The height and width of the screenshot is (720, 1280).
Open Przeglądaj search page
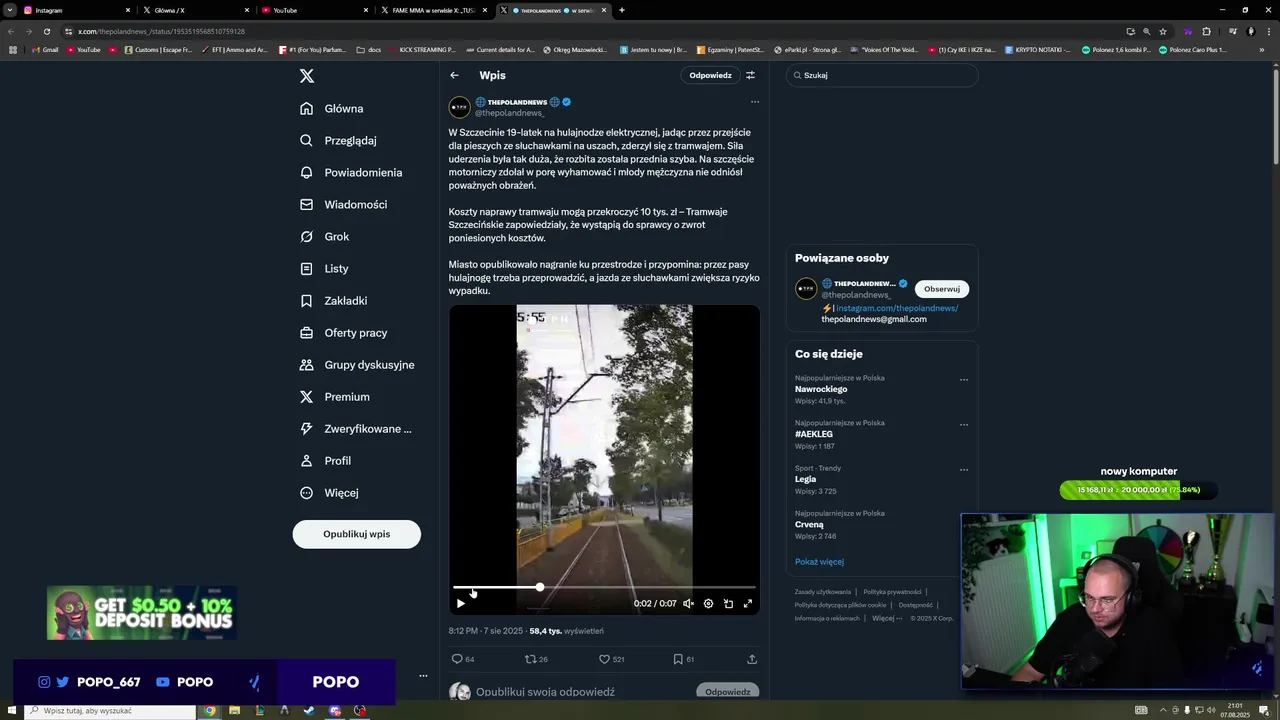pos(338,140)
